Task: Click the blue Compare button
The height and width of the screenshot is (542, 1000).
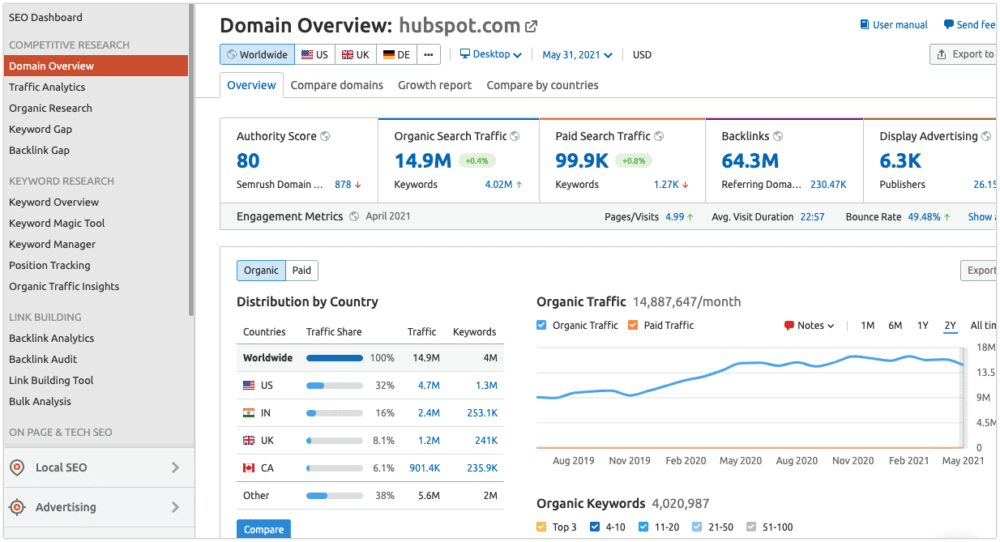Action: 263,529
